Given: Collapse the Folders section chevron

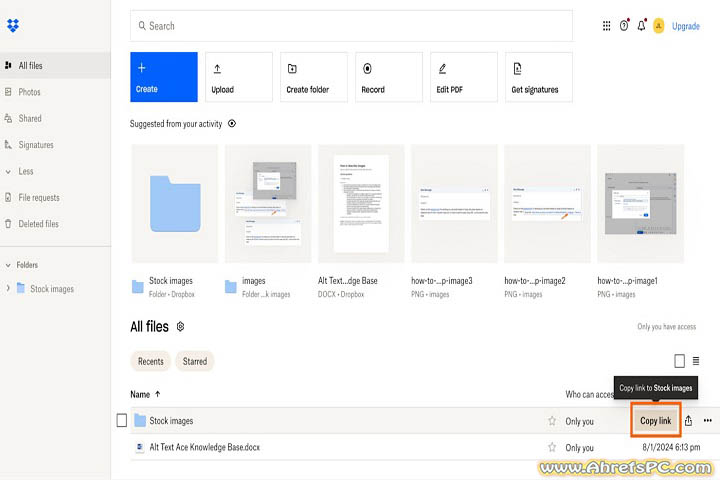Looking at the screenshot, I should 8,265.
